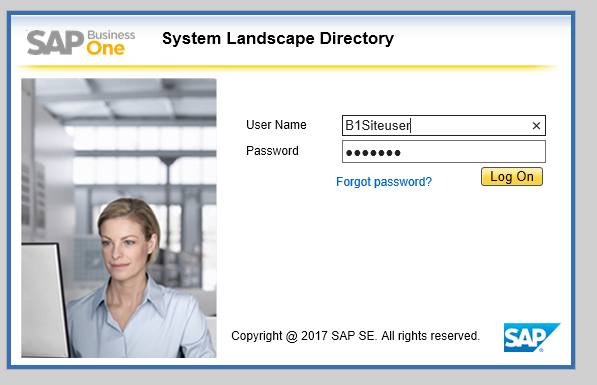597x385 pixels.
Task: Click the Password label
Action: [272, 151]
